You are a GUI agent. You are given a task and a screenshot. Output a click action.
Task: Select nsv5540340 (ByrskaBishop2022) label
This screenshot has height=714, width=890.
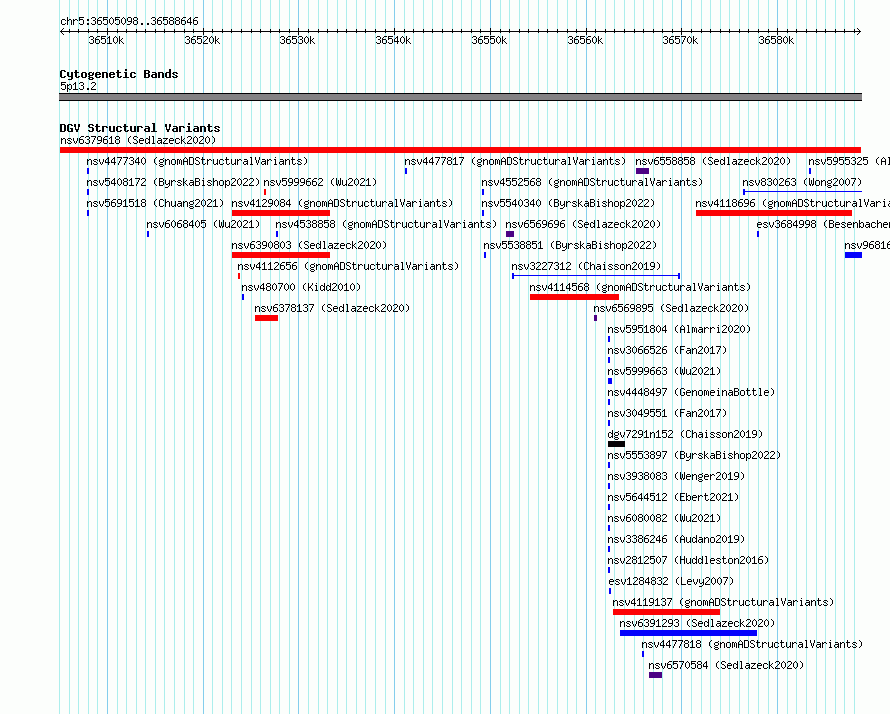[568, 203]
